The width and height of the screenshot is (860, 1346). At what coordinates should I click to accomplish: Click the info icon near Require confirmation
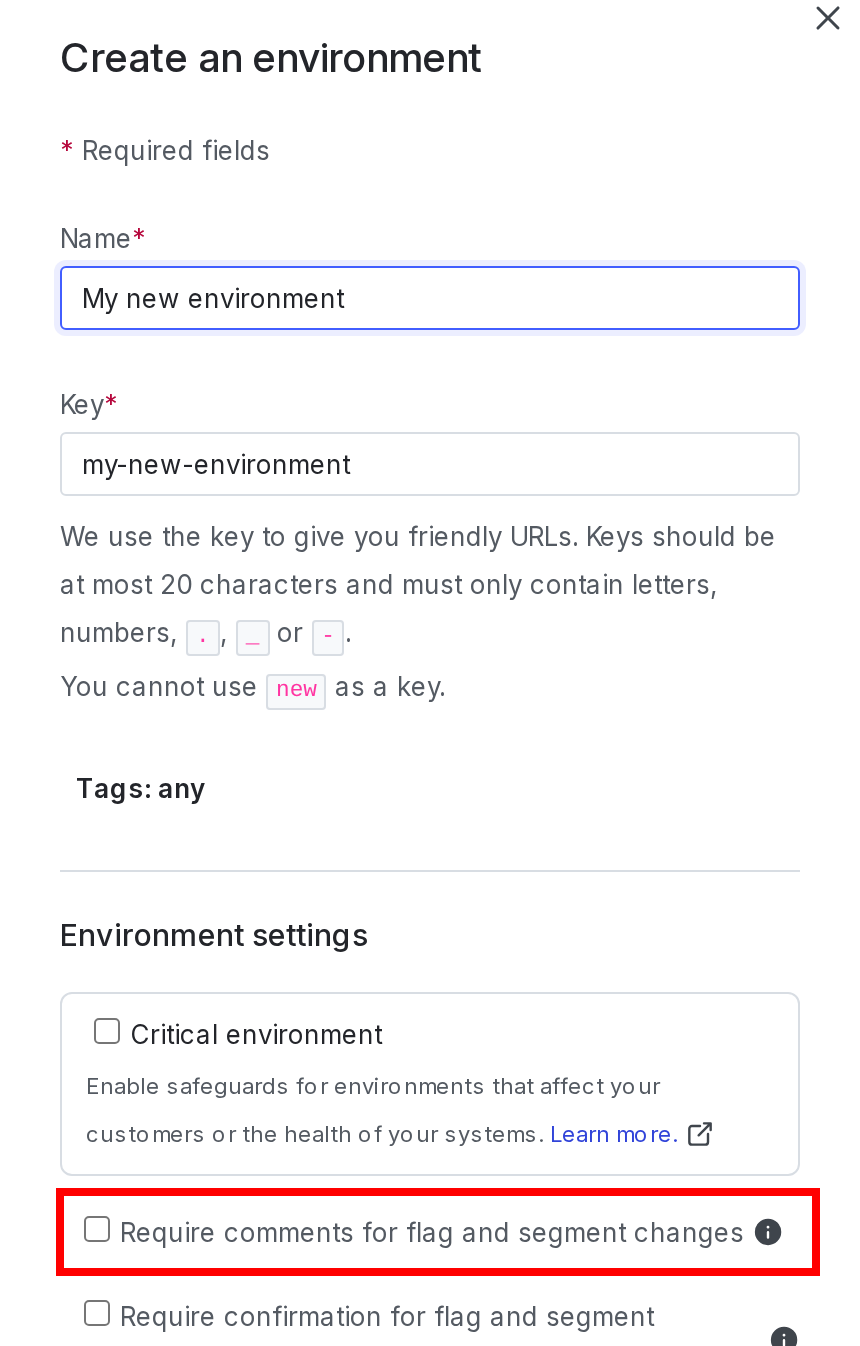pyautogui.click(x=785, y=1340)
